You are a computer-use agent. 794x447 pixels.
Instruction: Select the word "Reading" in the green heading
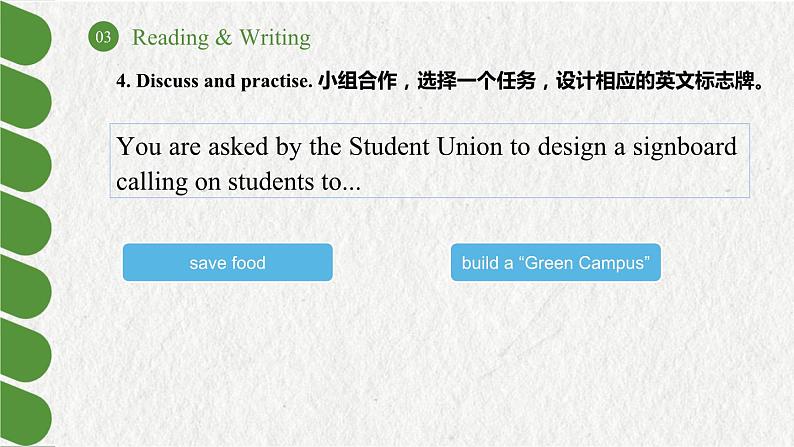(x=170, y=38)
